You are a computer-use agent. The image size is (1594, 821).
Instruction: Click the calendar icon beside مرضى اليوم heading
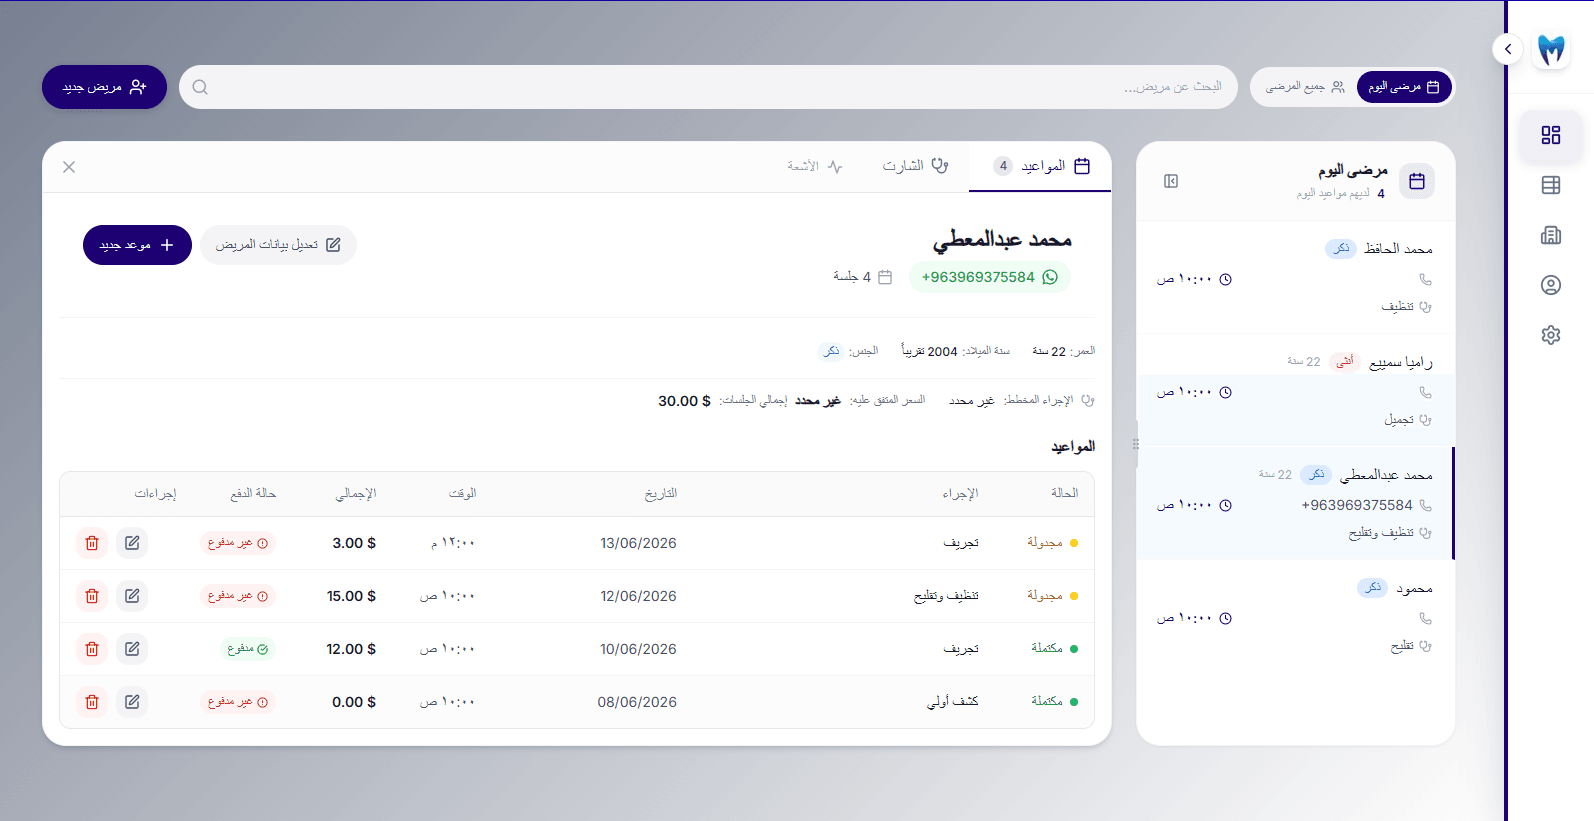[x=1417, y=181]
